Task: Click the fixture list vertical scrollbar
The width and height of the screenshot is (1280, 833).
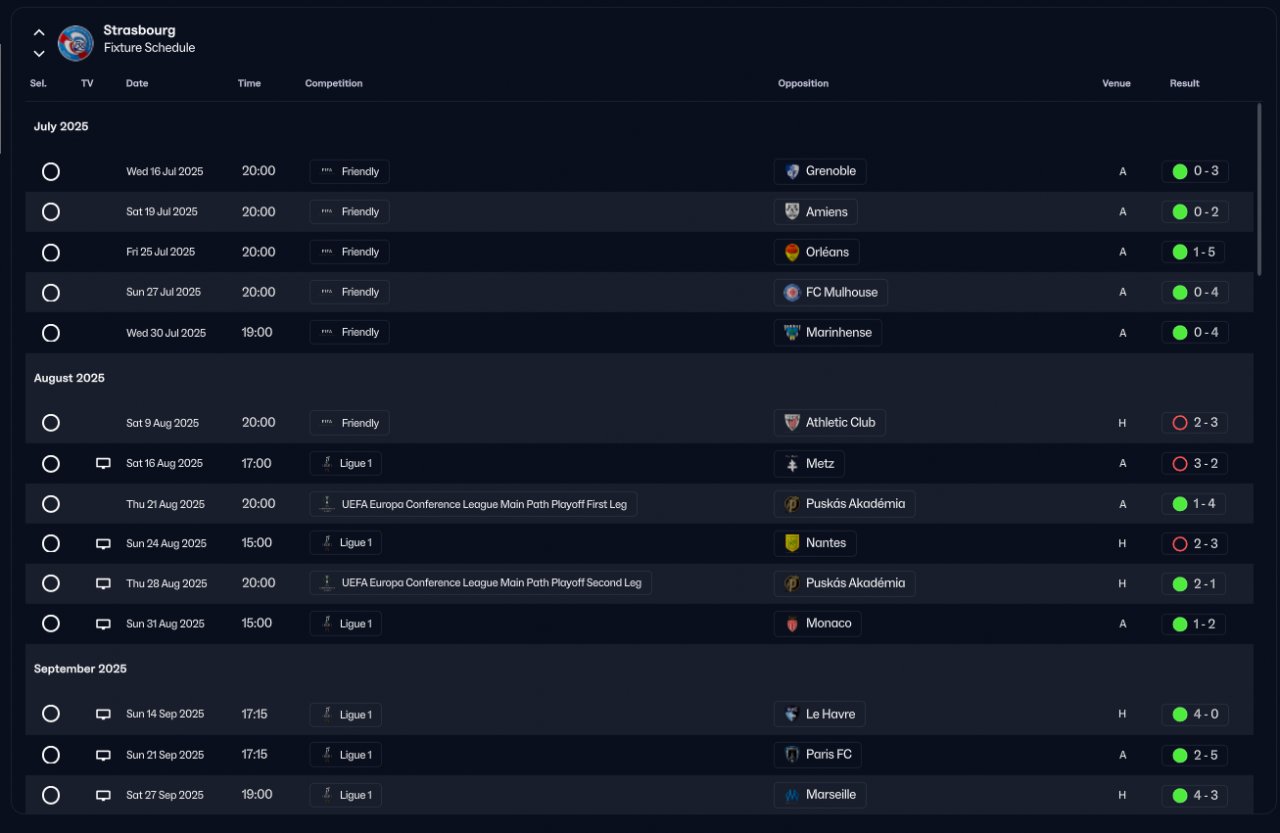Action: (1259, 189)
